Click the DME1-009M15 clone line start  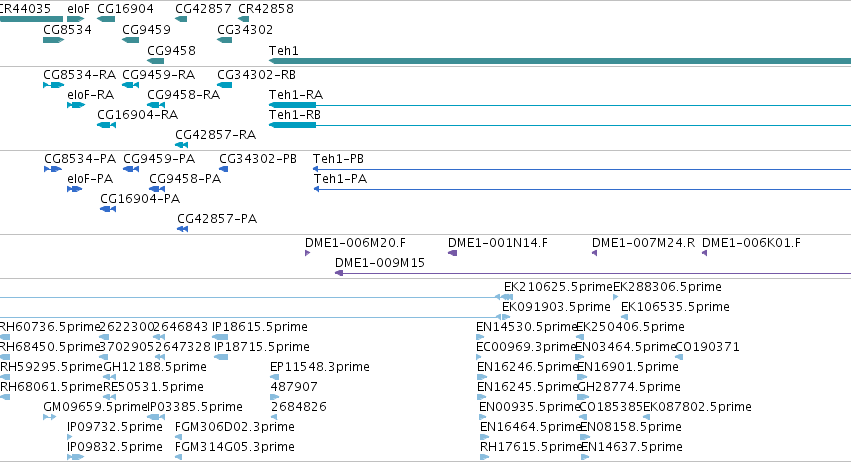(x=339, y=273)
